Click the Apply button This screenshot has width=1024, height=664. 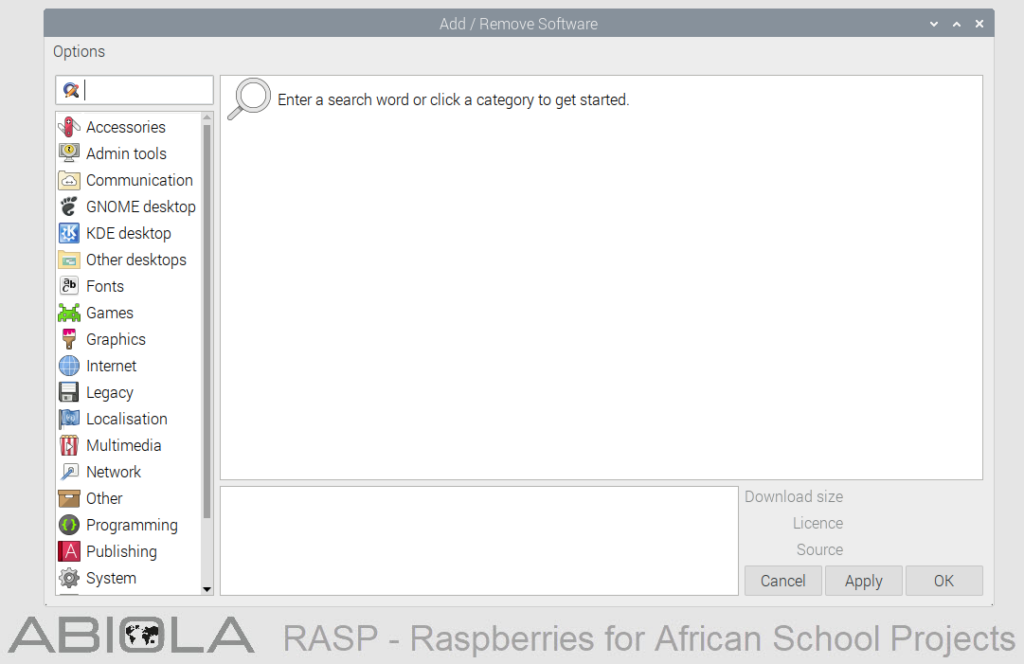pyautogui.click(x=863, y=580)
